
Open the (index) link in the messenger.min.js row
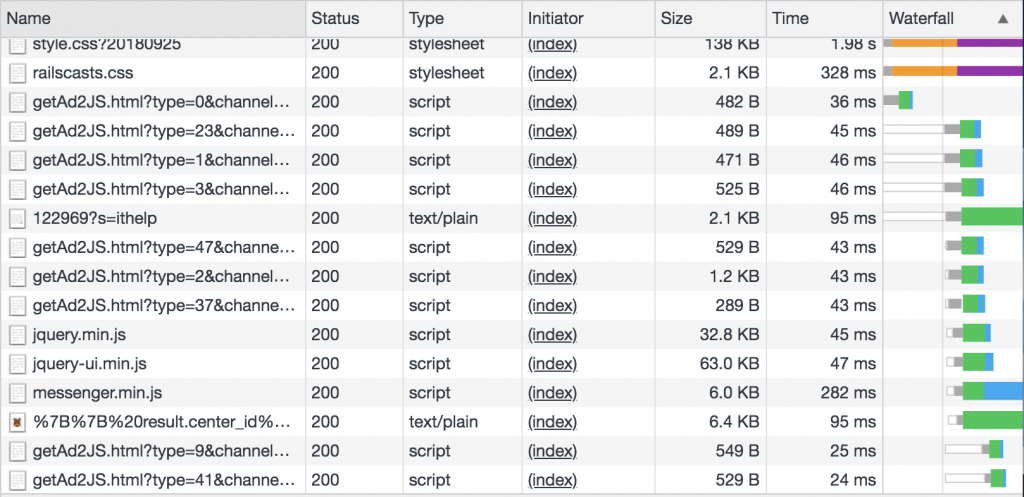click(552, 392)
